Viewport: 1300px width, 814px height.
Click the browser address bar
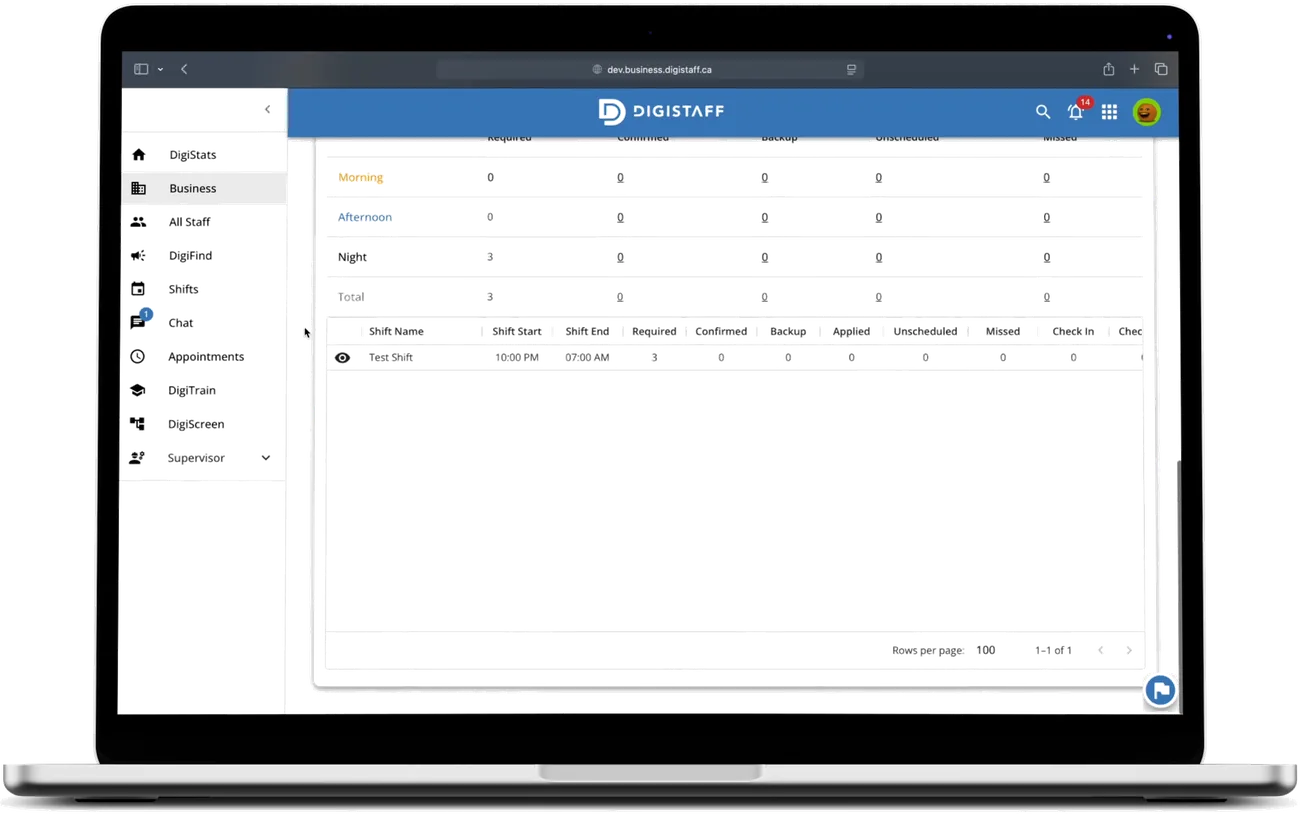coord(650,70)
